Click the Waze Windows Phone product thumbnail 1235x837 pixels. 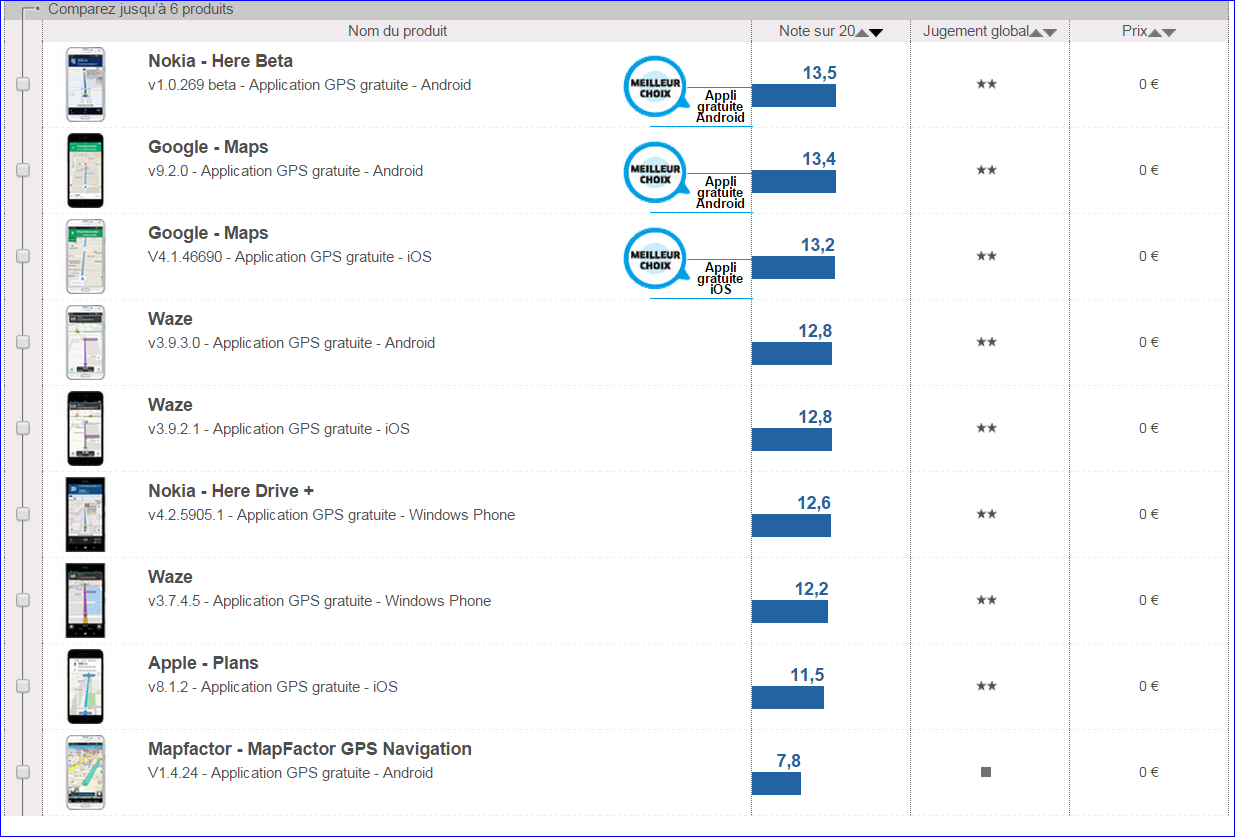[85, 600]
